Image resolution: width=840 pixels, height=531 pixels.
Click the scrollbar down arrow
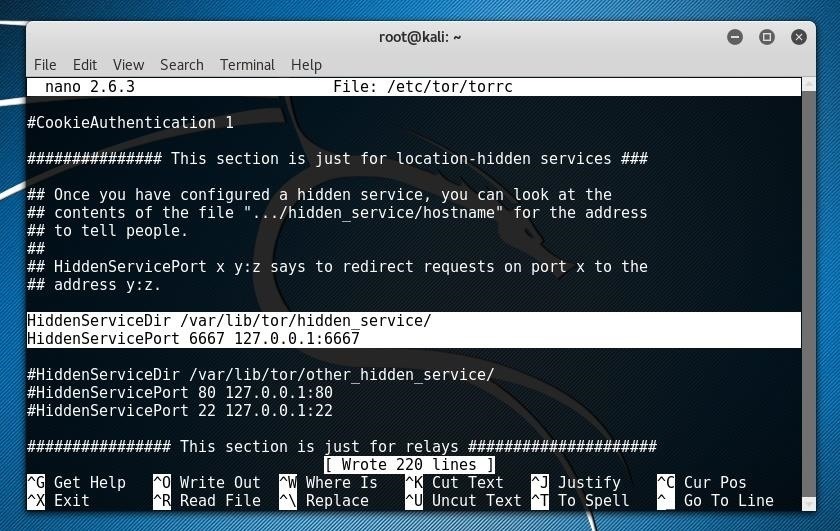809,504
